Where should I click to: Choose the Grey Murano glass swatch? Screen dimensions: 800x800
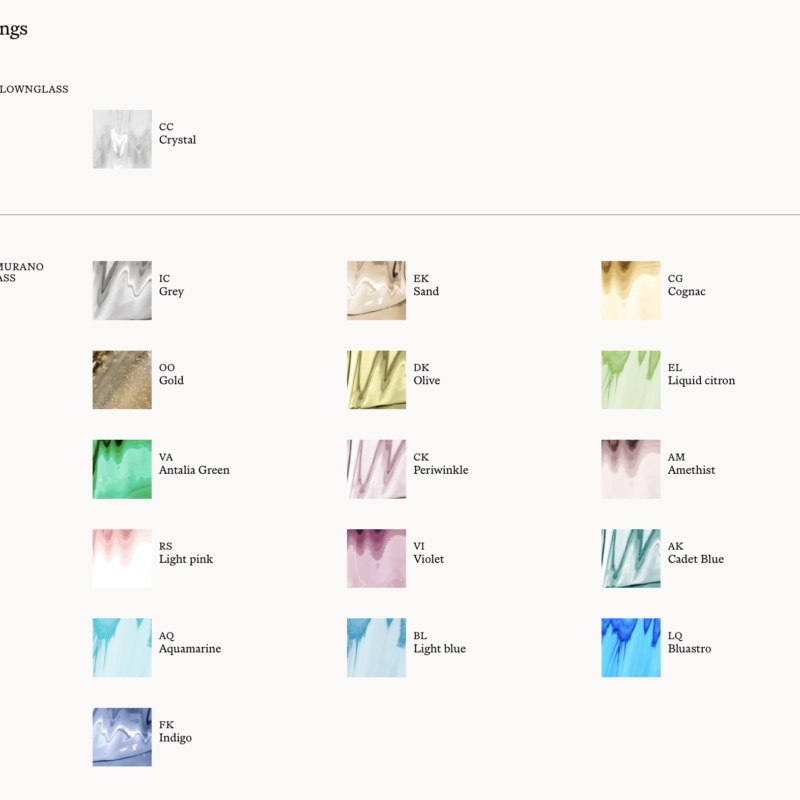pos(122,290)
